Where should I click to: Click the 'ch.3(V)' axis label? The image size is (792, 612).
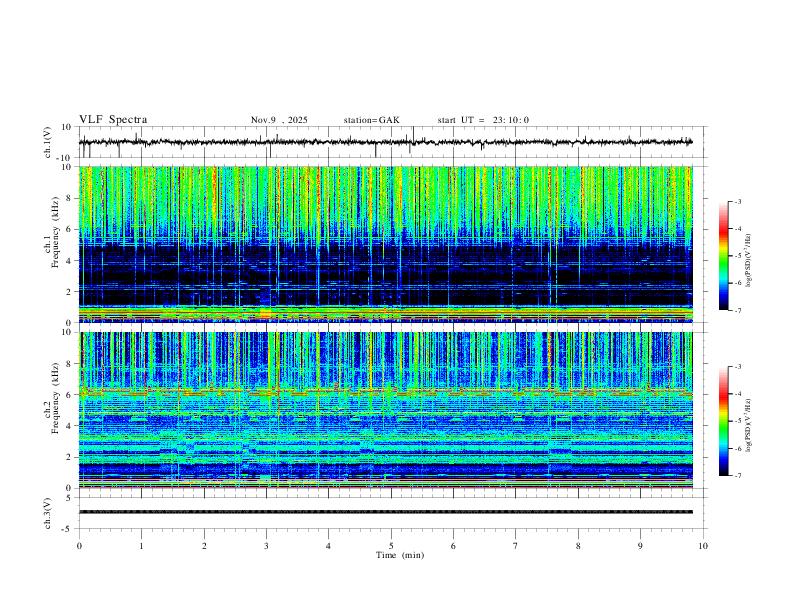coord(48,514)
